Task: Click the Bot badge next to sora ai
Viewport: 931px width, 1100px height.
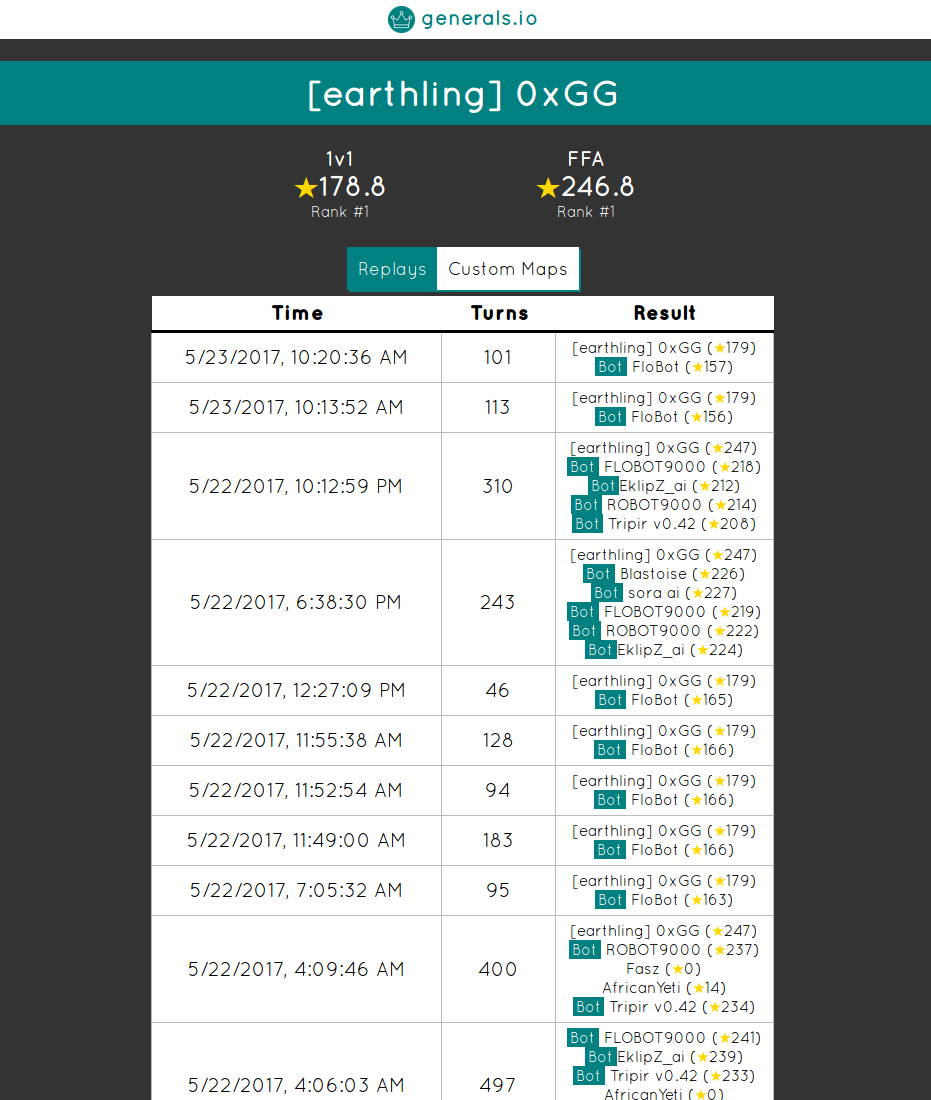Action: pyautogui.click(x=607, y=593)
